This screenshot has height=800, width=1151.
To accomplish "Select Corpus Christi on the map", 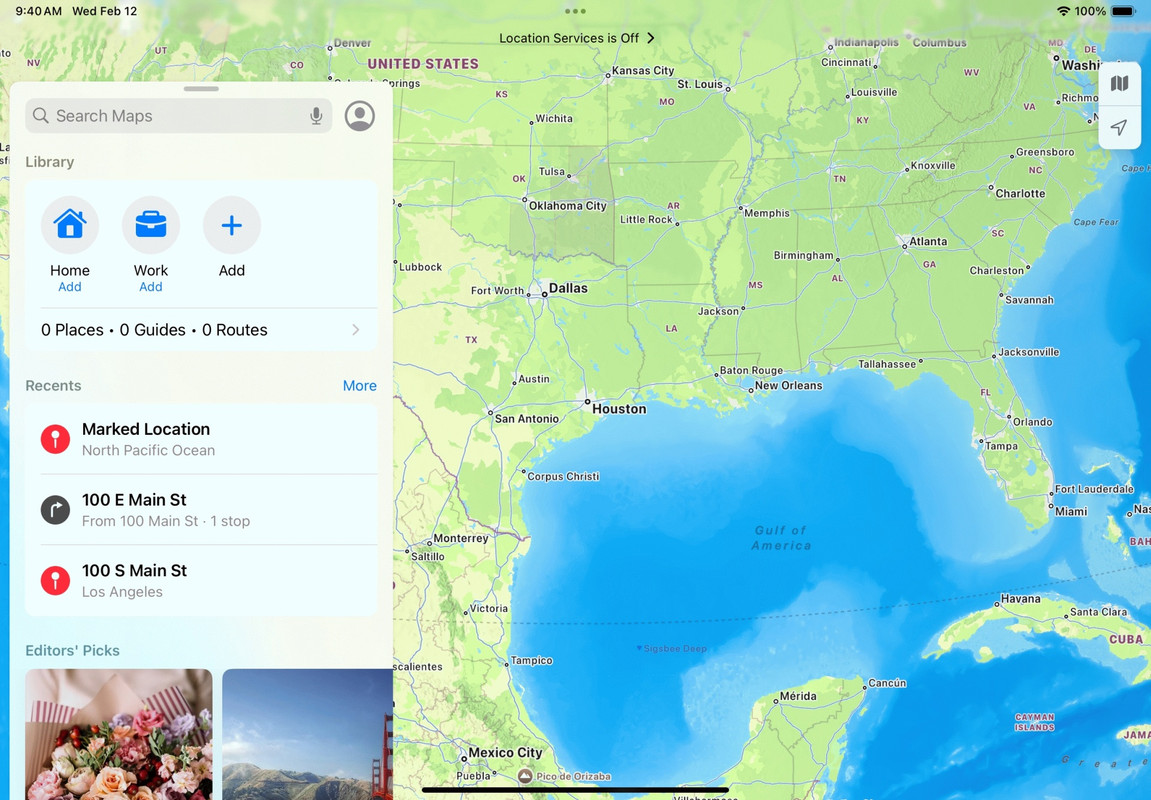I will coord(563,476).
